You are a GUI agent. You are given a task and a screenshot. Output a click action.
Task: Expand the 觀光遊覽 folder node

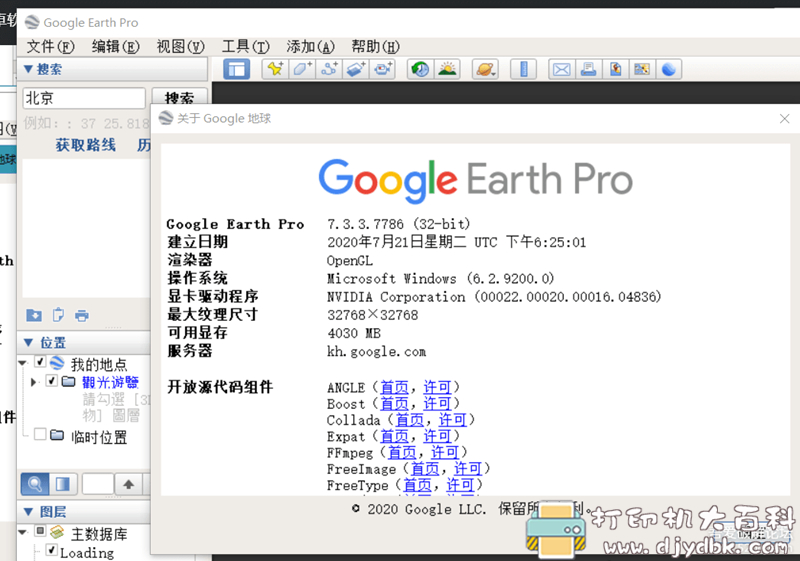34,381
